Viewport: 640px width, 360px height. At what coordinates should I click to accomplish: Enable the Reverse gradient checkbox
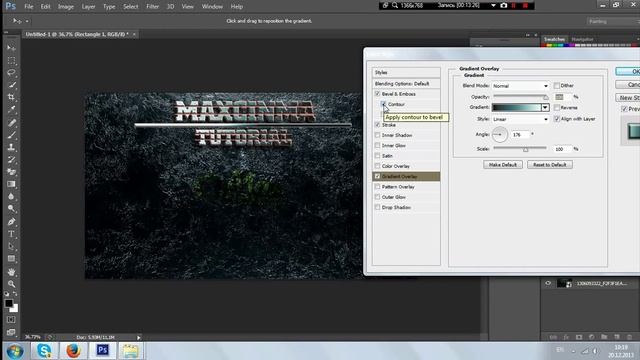coord(557,108)
